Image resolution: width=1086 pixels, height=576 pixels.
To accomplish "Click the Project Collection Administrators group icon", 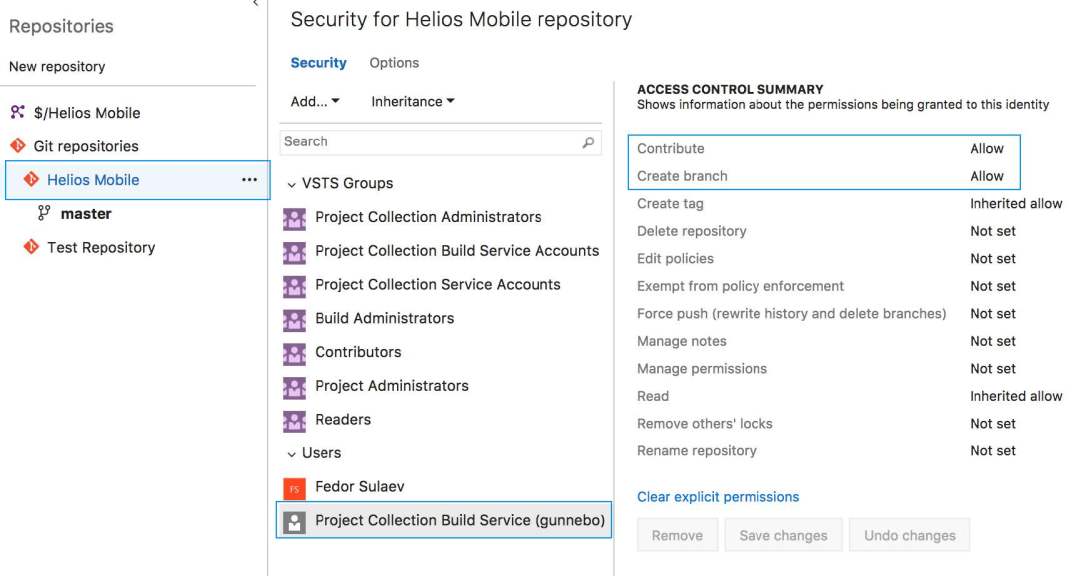I will (x=294, y=219).
